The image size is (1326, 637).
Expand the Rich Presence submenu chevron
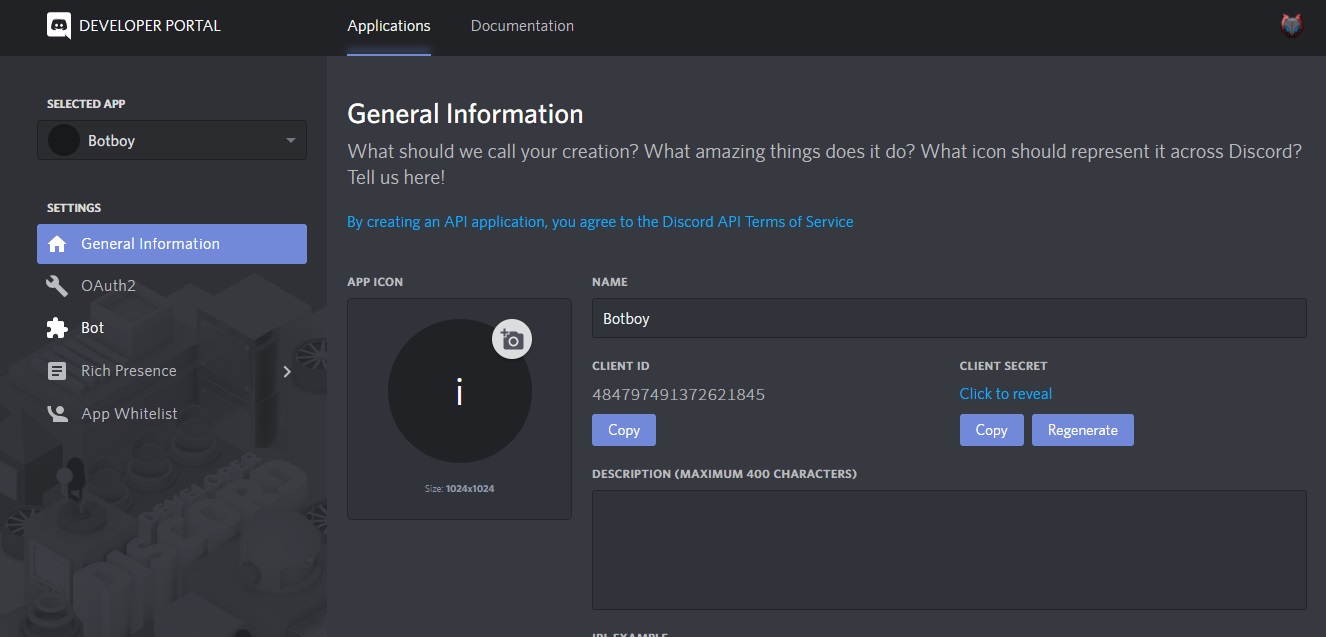tap(287, 371)
